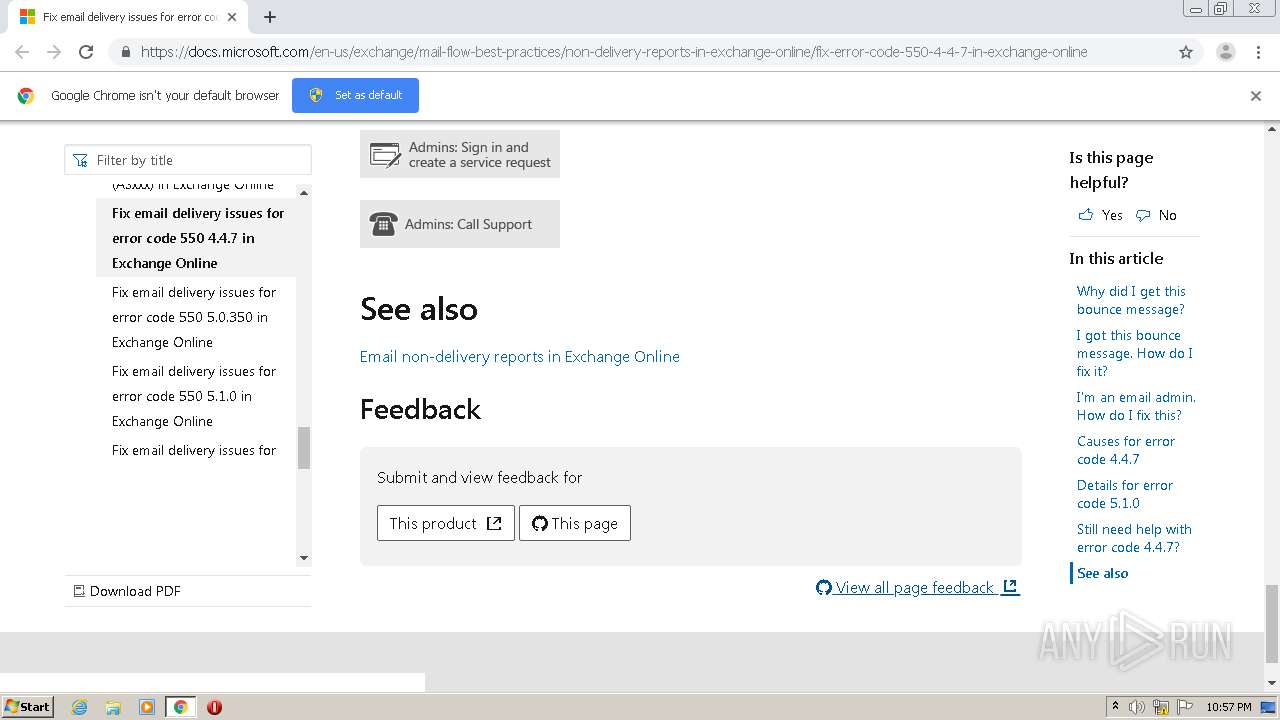Jump to I'm an email admin section
Image resolution: width=1280 pixels, height=720 pixels.
point(1136,406)
